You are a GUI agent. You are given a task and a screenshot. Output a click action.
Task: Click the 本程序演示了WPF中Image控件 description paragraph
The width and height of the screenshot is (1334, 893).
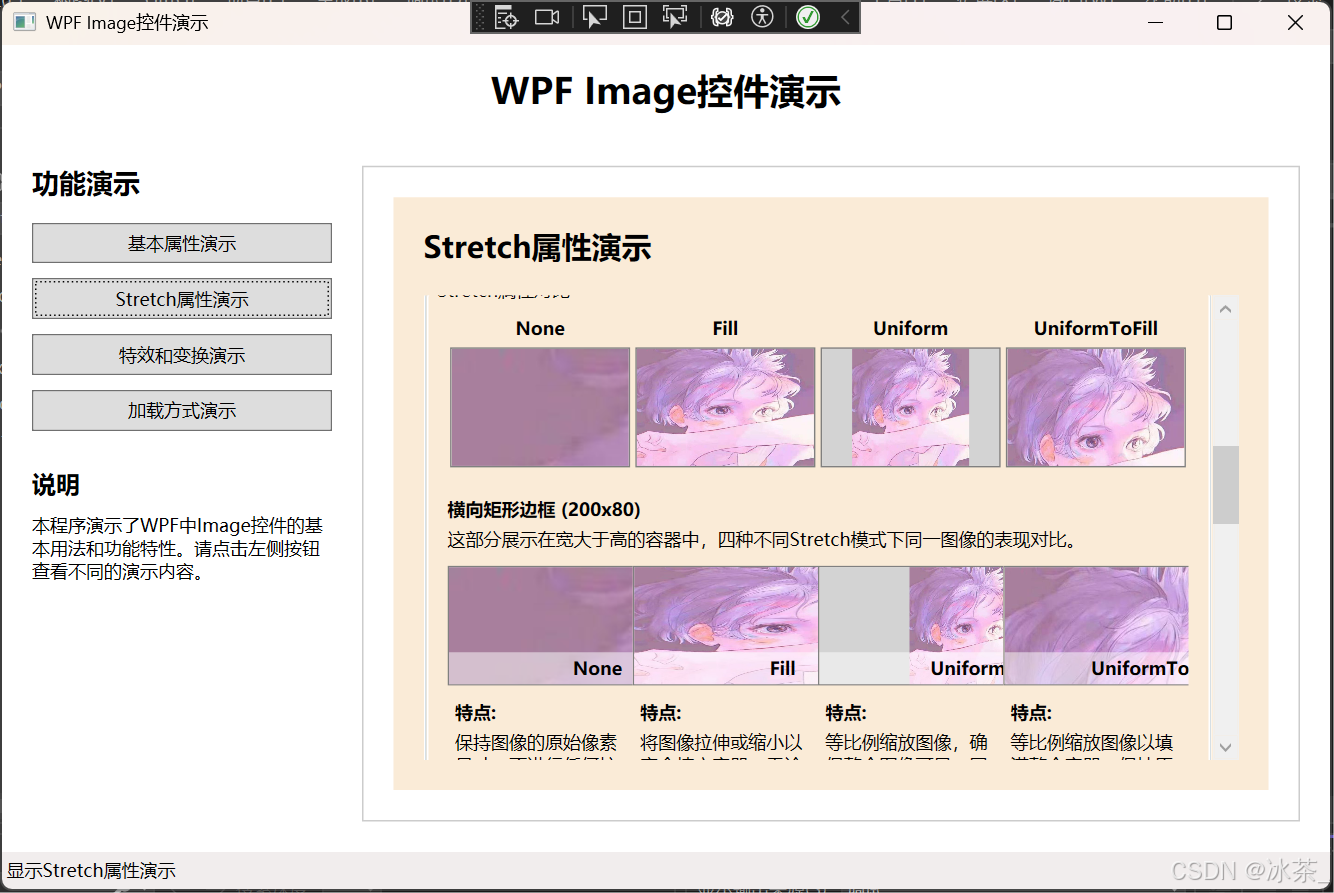[178, 549]
